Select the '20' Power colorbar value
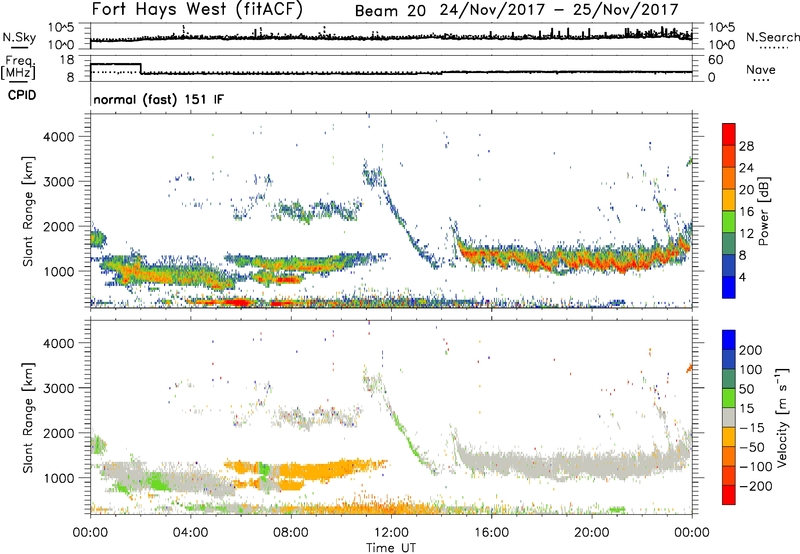The width and height of the screenshot is (800, 554). (x=746, y=190)
